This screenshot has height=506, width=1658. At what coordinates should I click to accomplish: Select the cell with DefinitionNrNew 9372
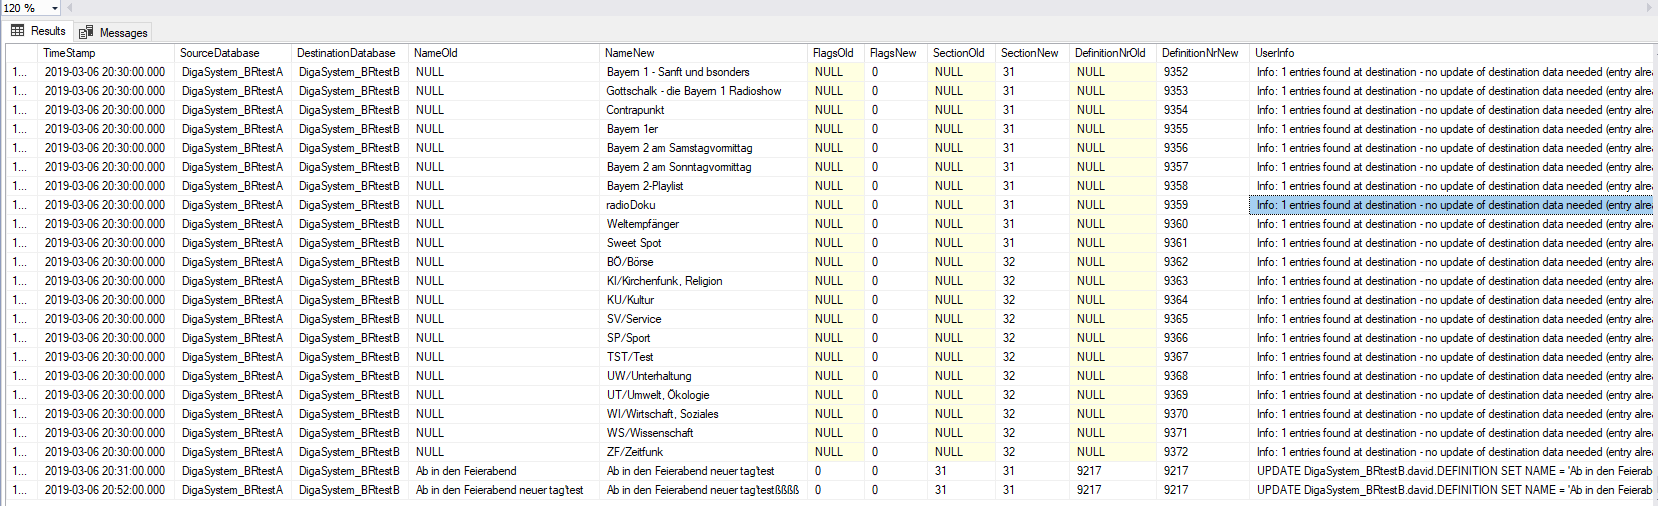[x=1176, y=452]
